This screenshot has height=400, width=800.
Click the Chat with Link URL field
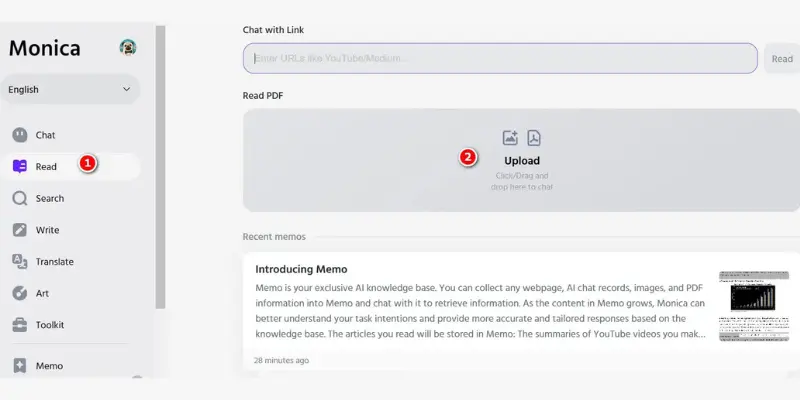pos(500,58)
